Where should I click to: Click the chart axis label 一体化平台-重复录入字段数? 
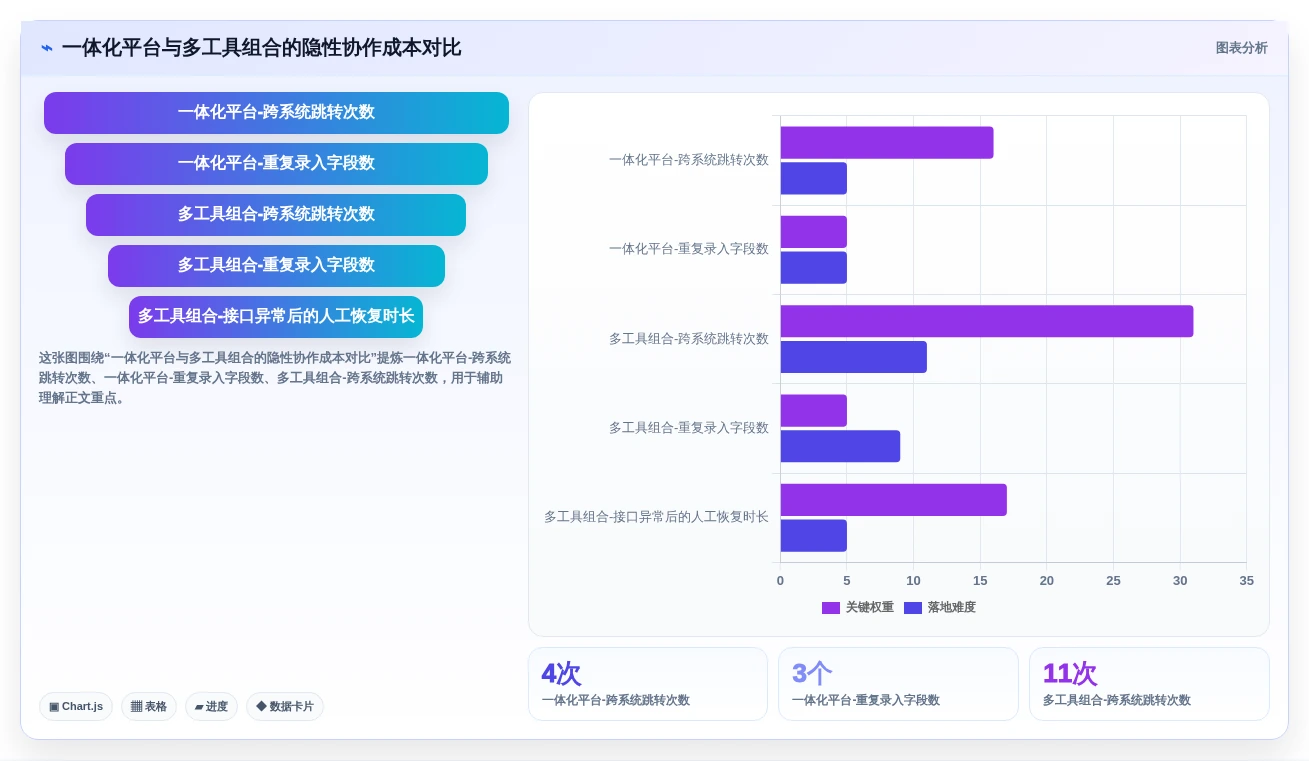click(x=689, y=249)
